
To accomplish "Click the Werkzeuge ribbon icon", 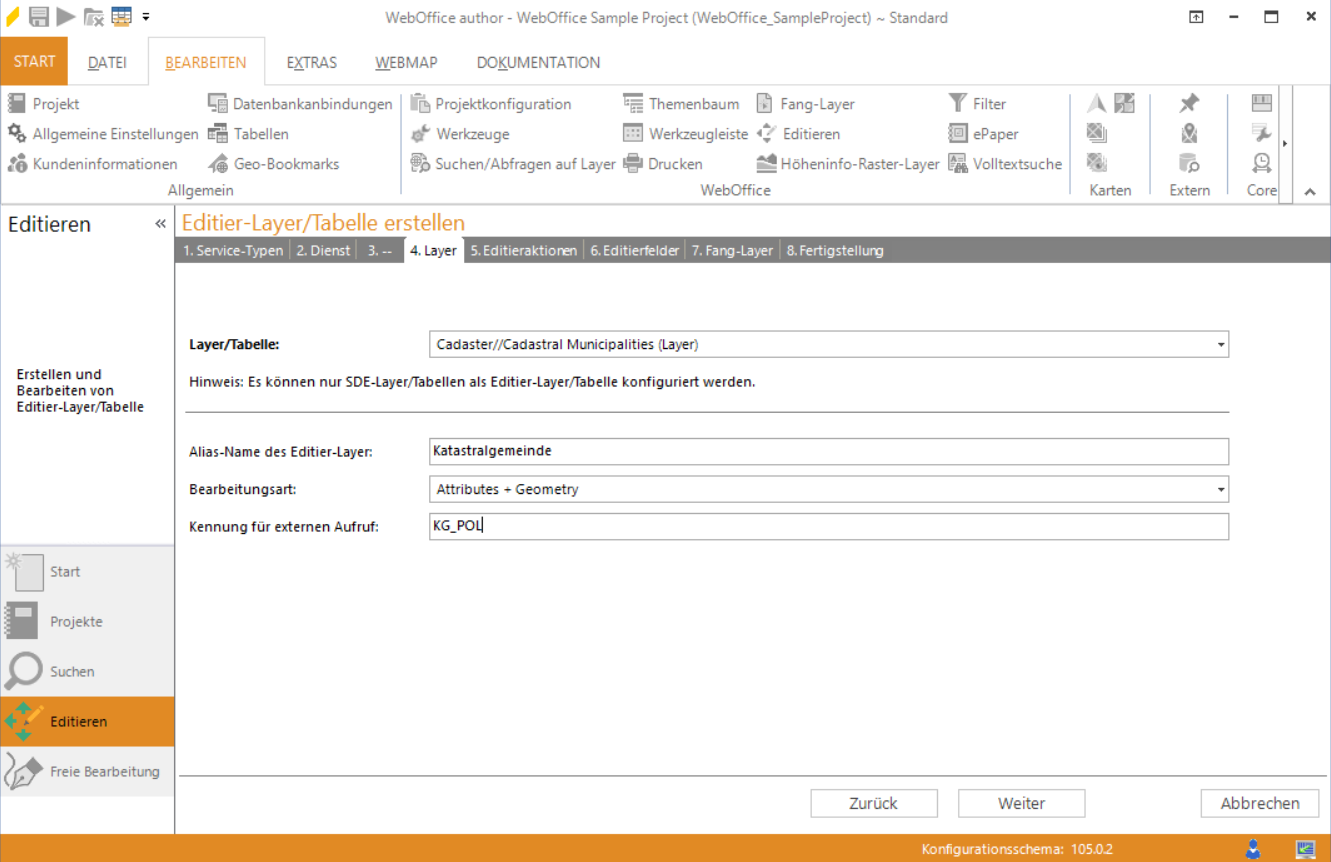I will pos(420,134).
